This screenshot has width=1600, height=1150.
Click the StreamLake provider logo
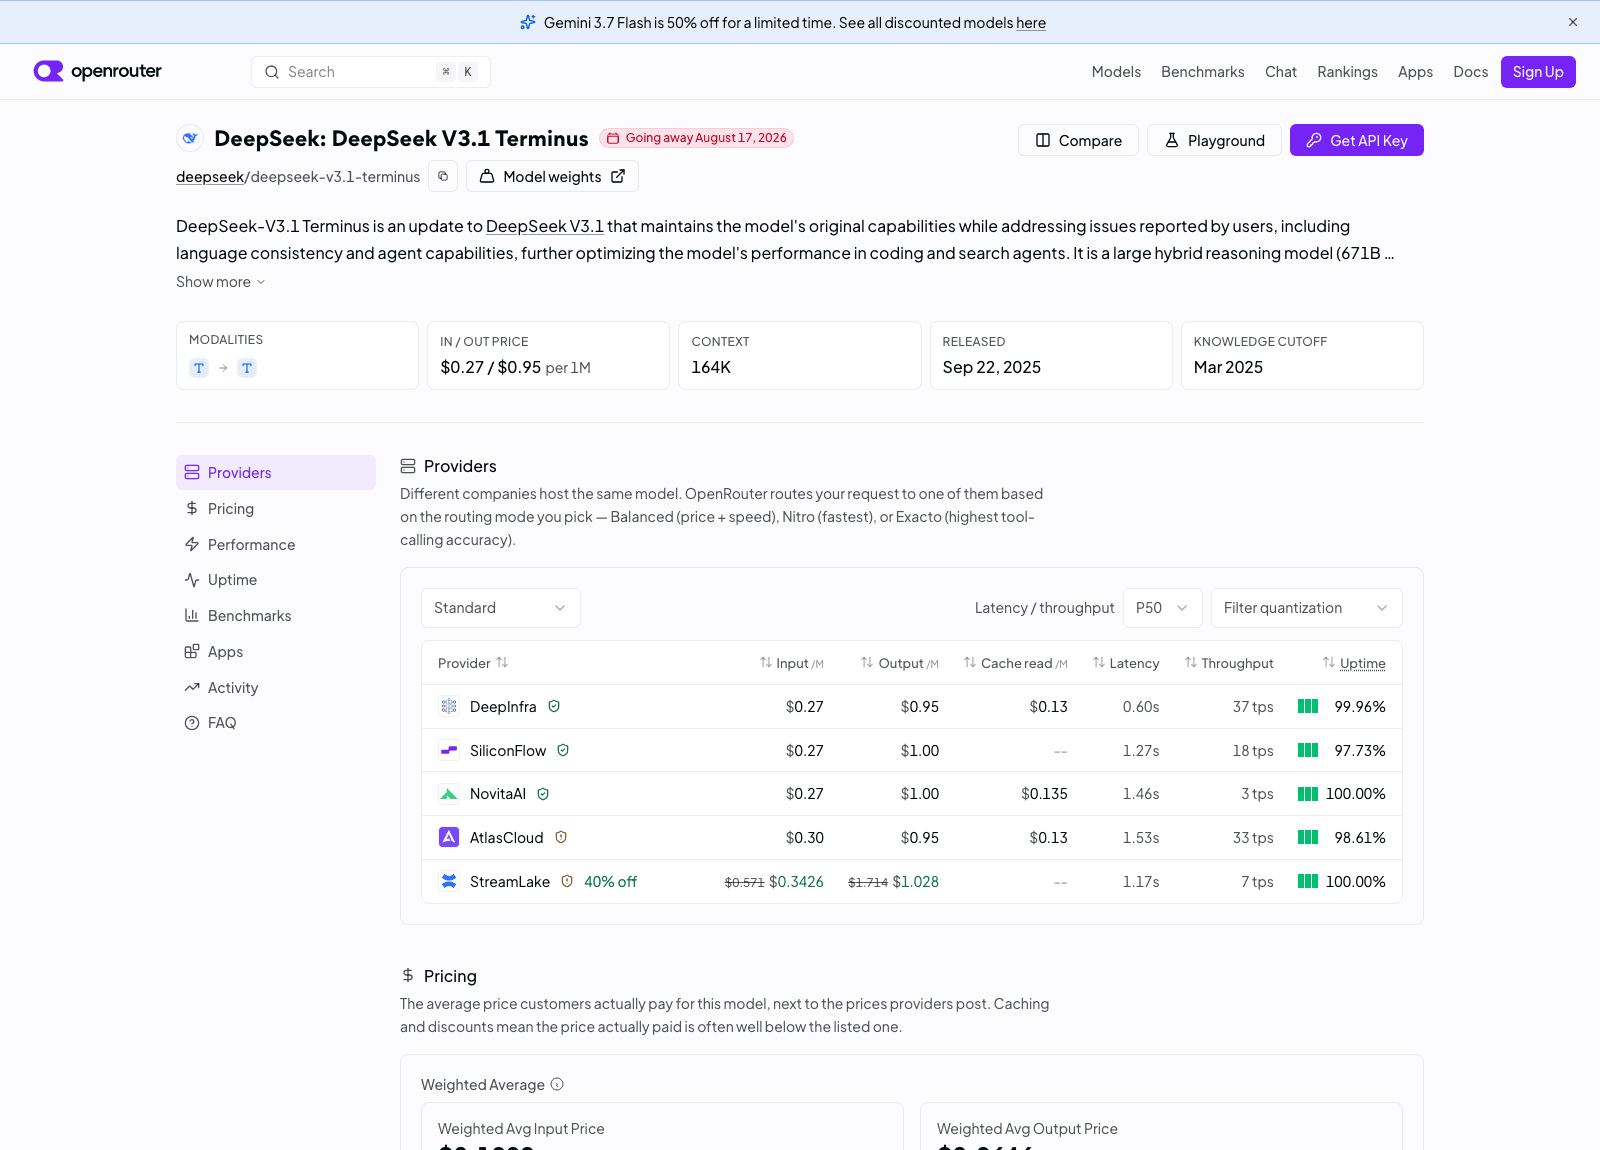click(449, 881)
